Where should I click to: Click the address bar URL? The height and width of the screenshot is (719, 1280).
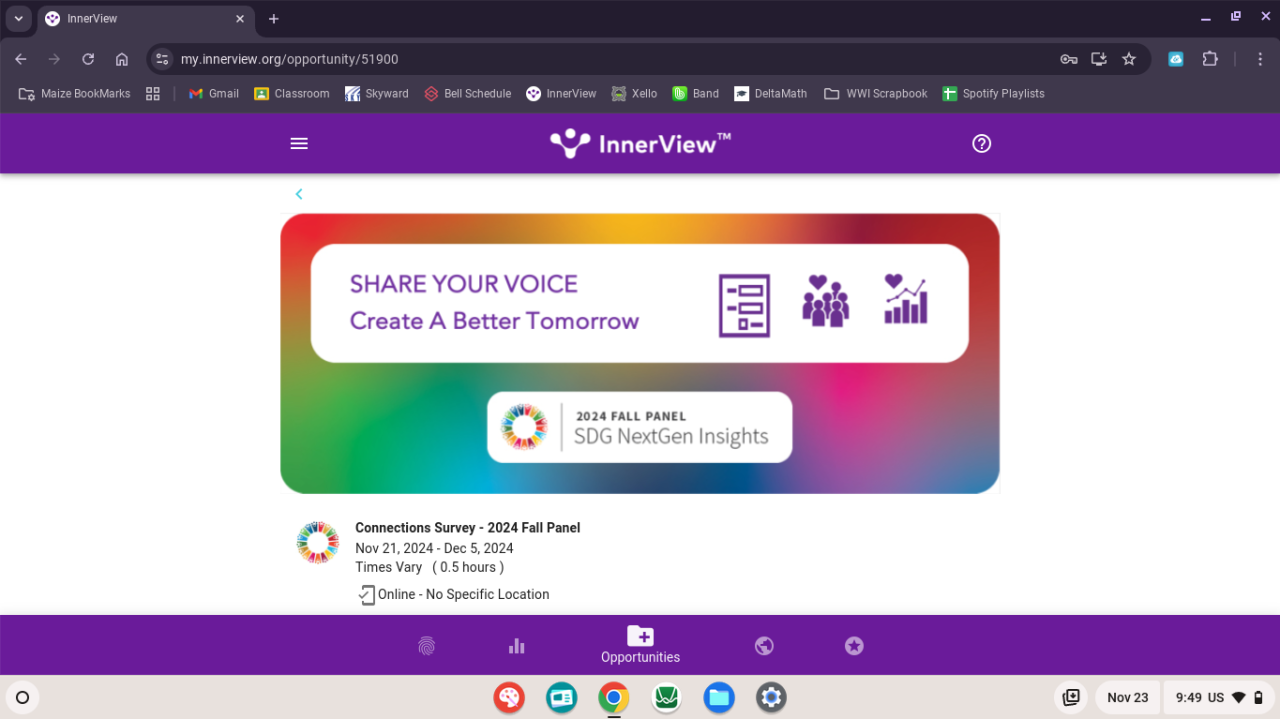click(x=289, y=59)
